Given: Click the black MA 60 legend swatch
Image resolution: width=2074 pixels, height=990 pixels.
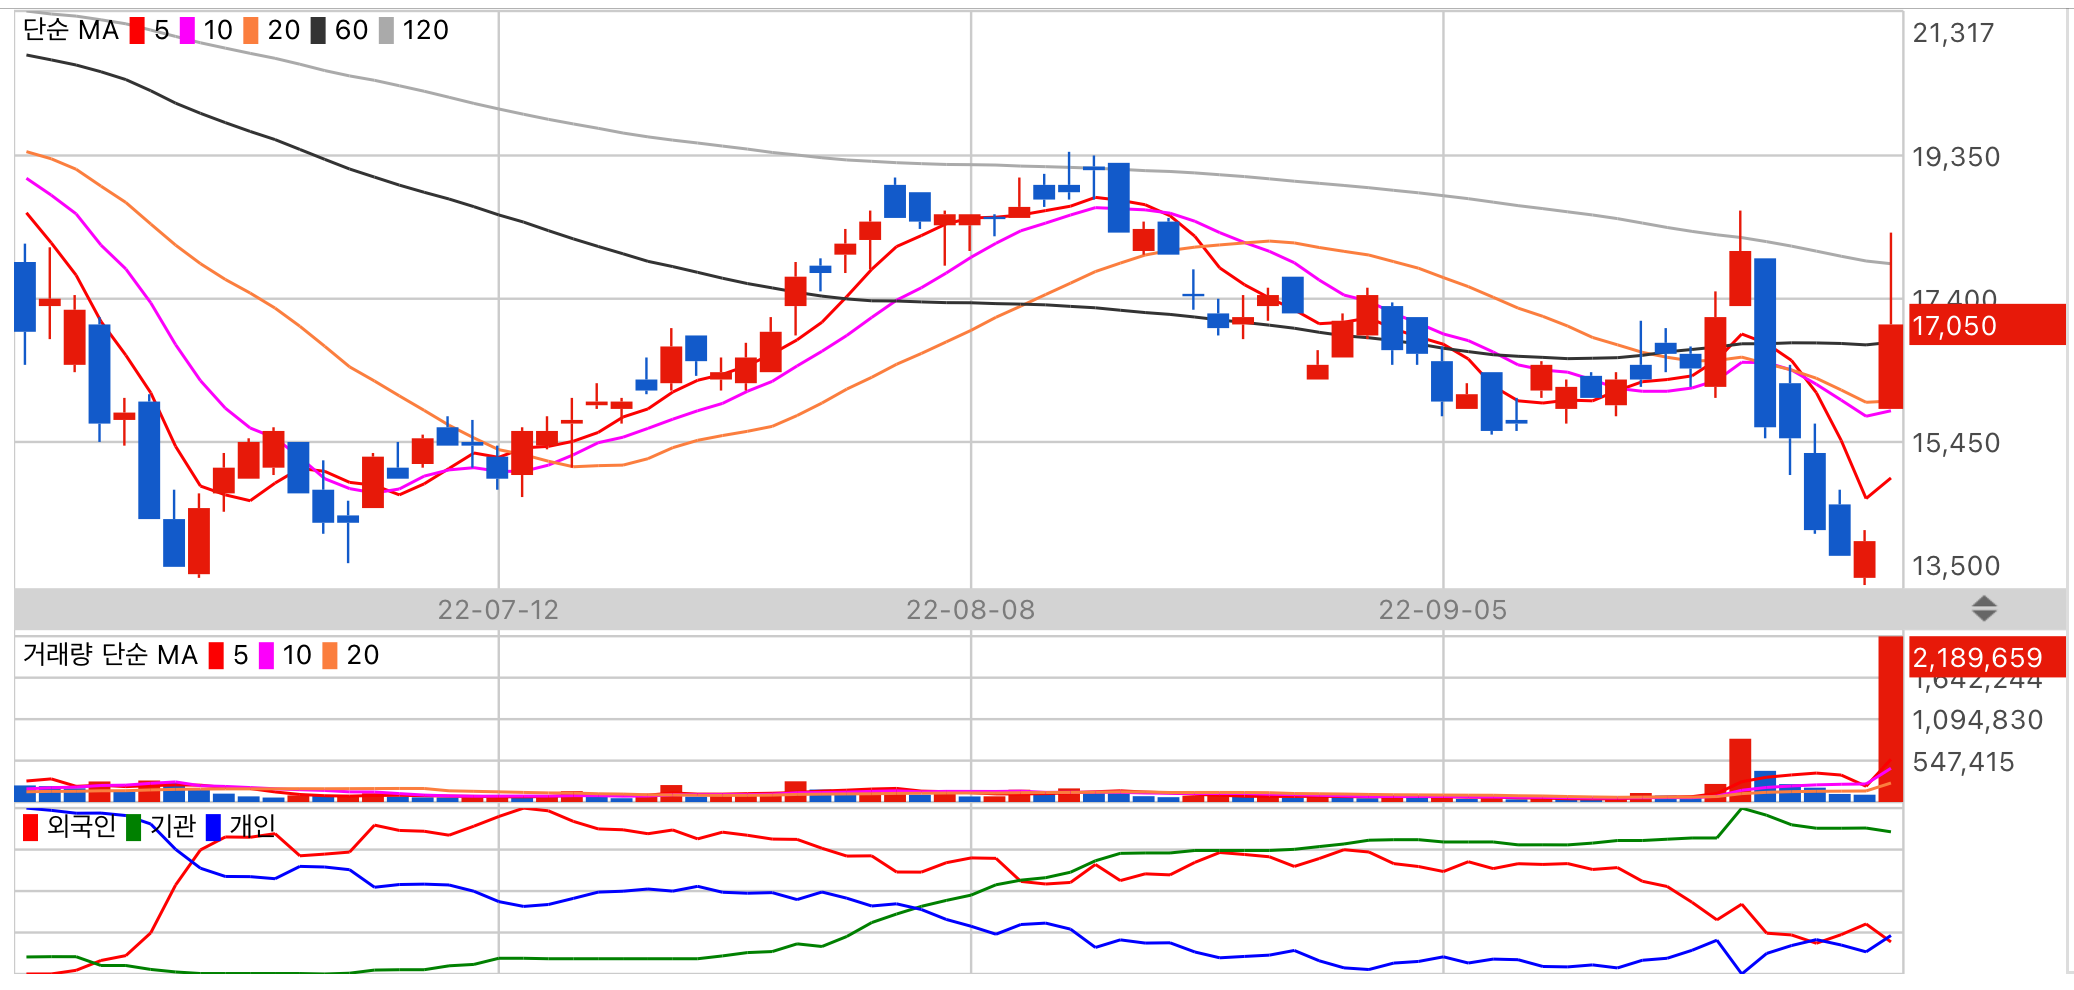Looking at the screenshot, I should click(x=318, y=31).
